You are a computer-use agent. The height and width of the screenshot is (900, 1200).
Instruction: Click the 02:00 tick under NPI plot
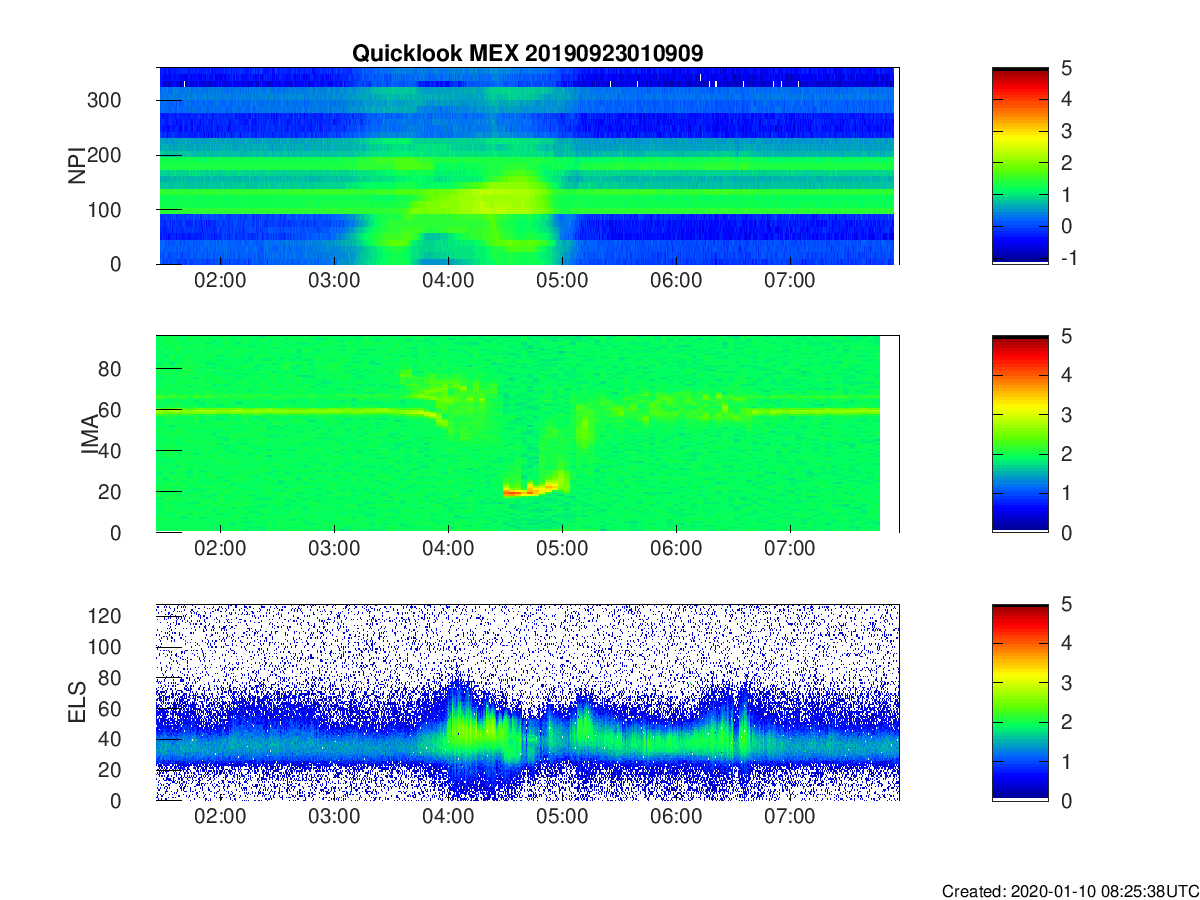(x=220, y=282)
